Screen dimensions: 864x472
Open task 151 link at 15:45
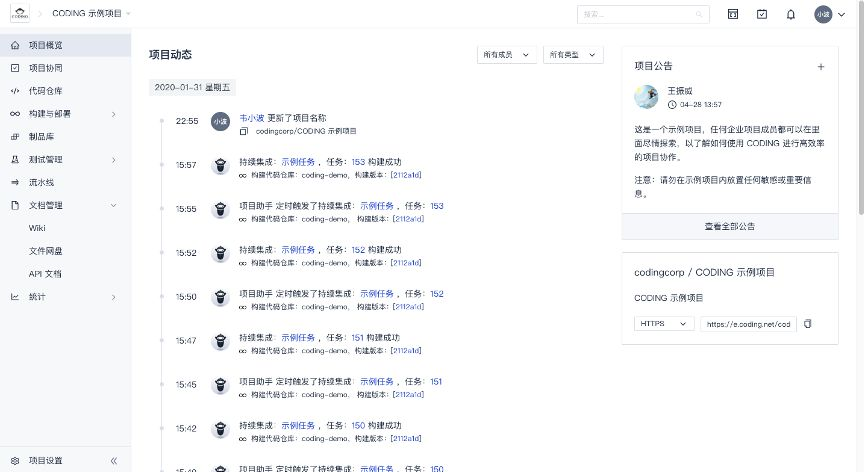pyautogui.click(x=436, y=382)
